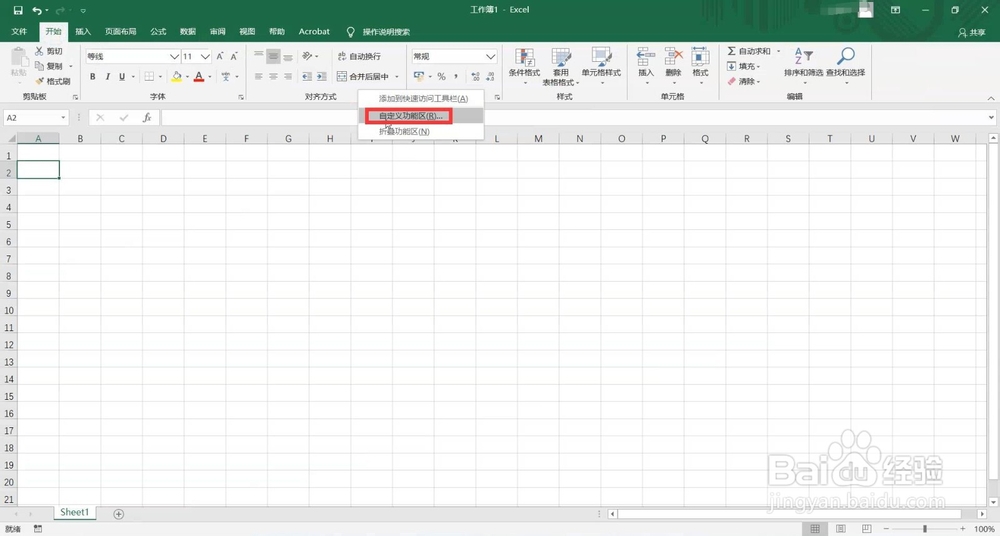This screenshot has width=1000, height=536.
Task: Toggle middle align icon
Action: click(x=274, y=57)
